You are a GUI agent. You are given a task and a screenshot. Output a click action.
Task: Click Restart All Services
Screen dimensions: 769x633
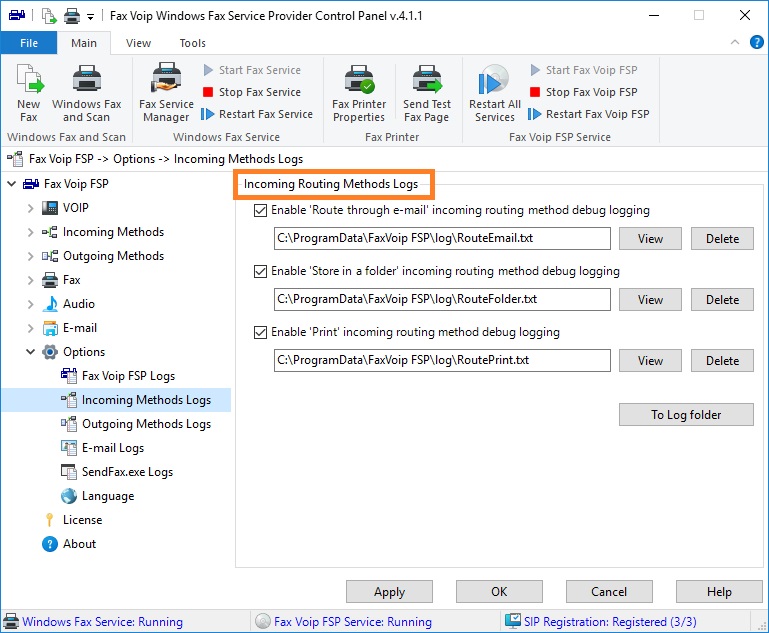[494, 93]
